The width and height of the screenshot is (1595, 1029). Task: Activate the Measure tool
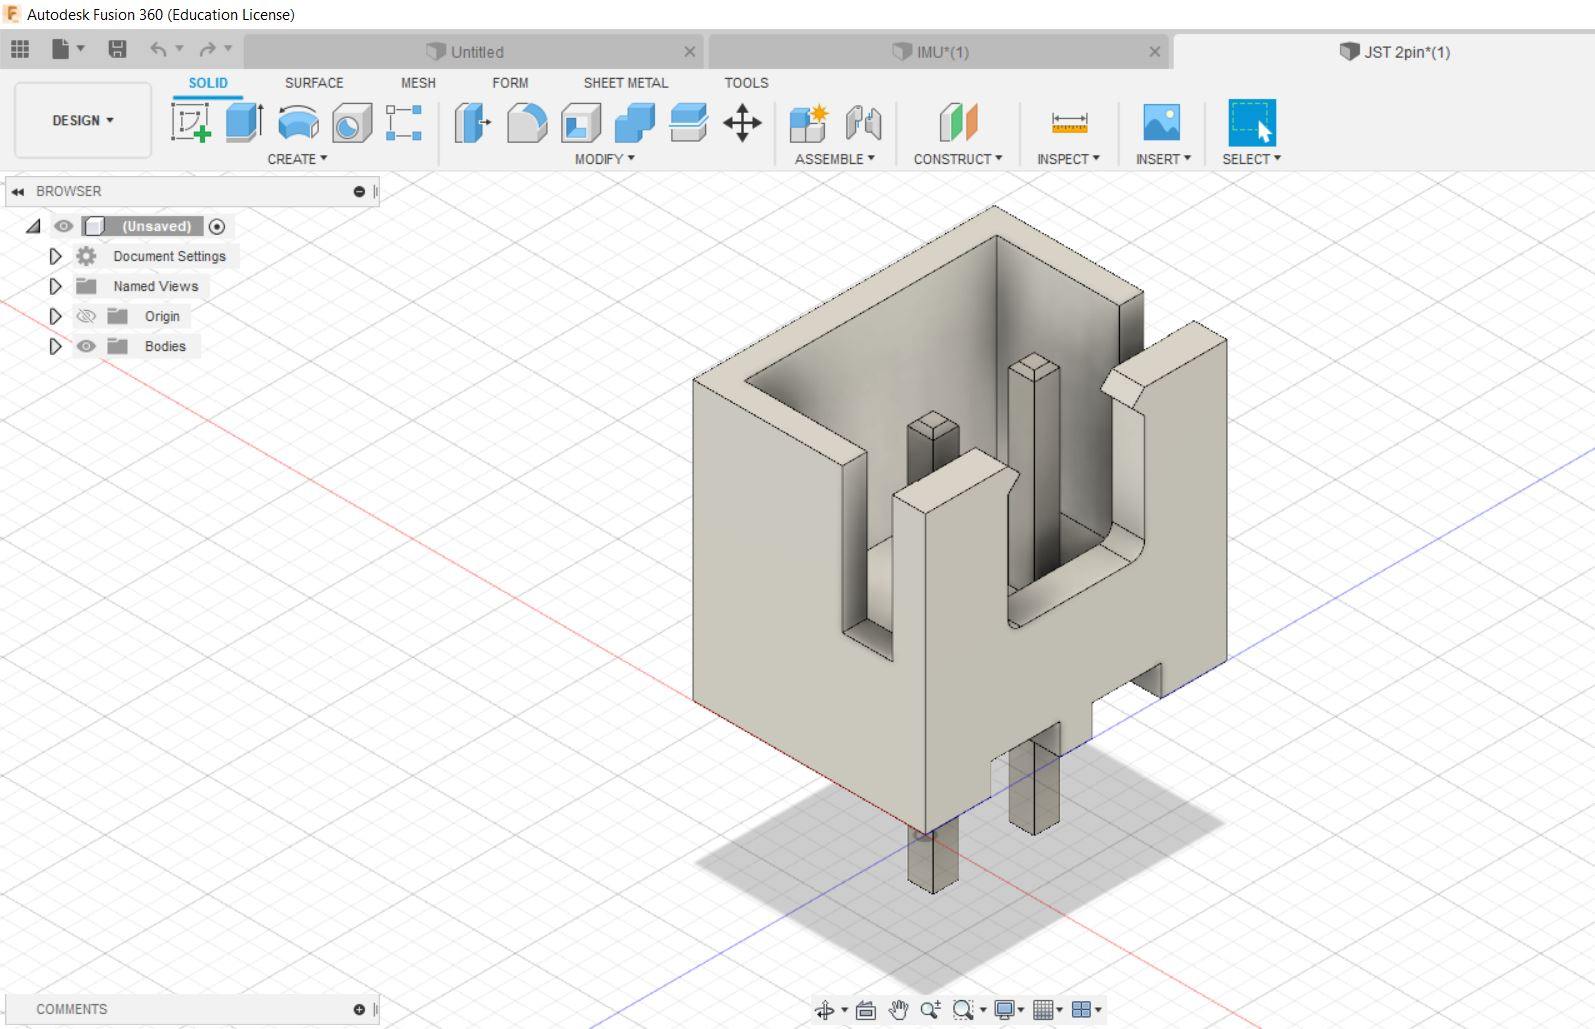point(1069,123)
